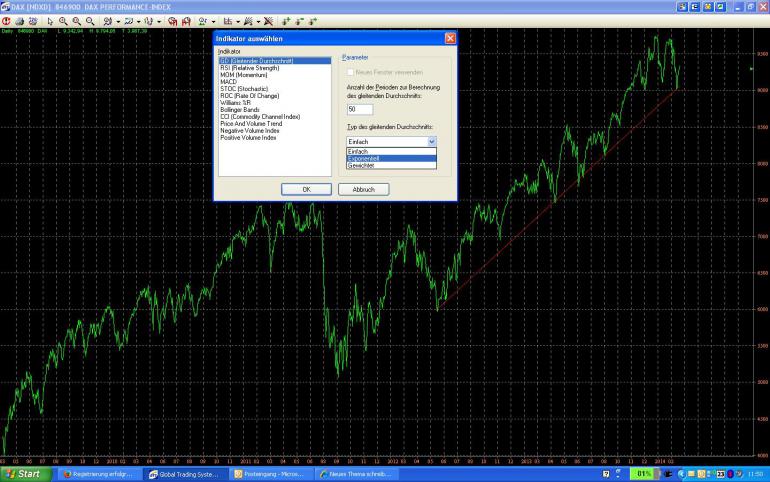
Task: Toggle 'Neues Fenster verwenden' checkbox
Action: tap(350, 72)
